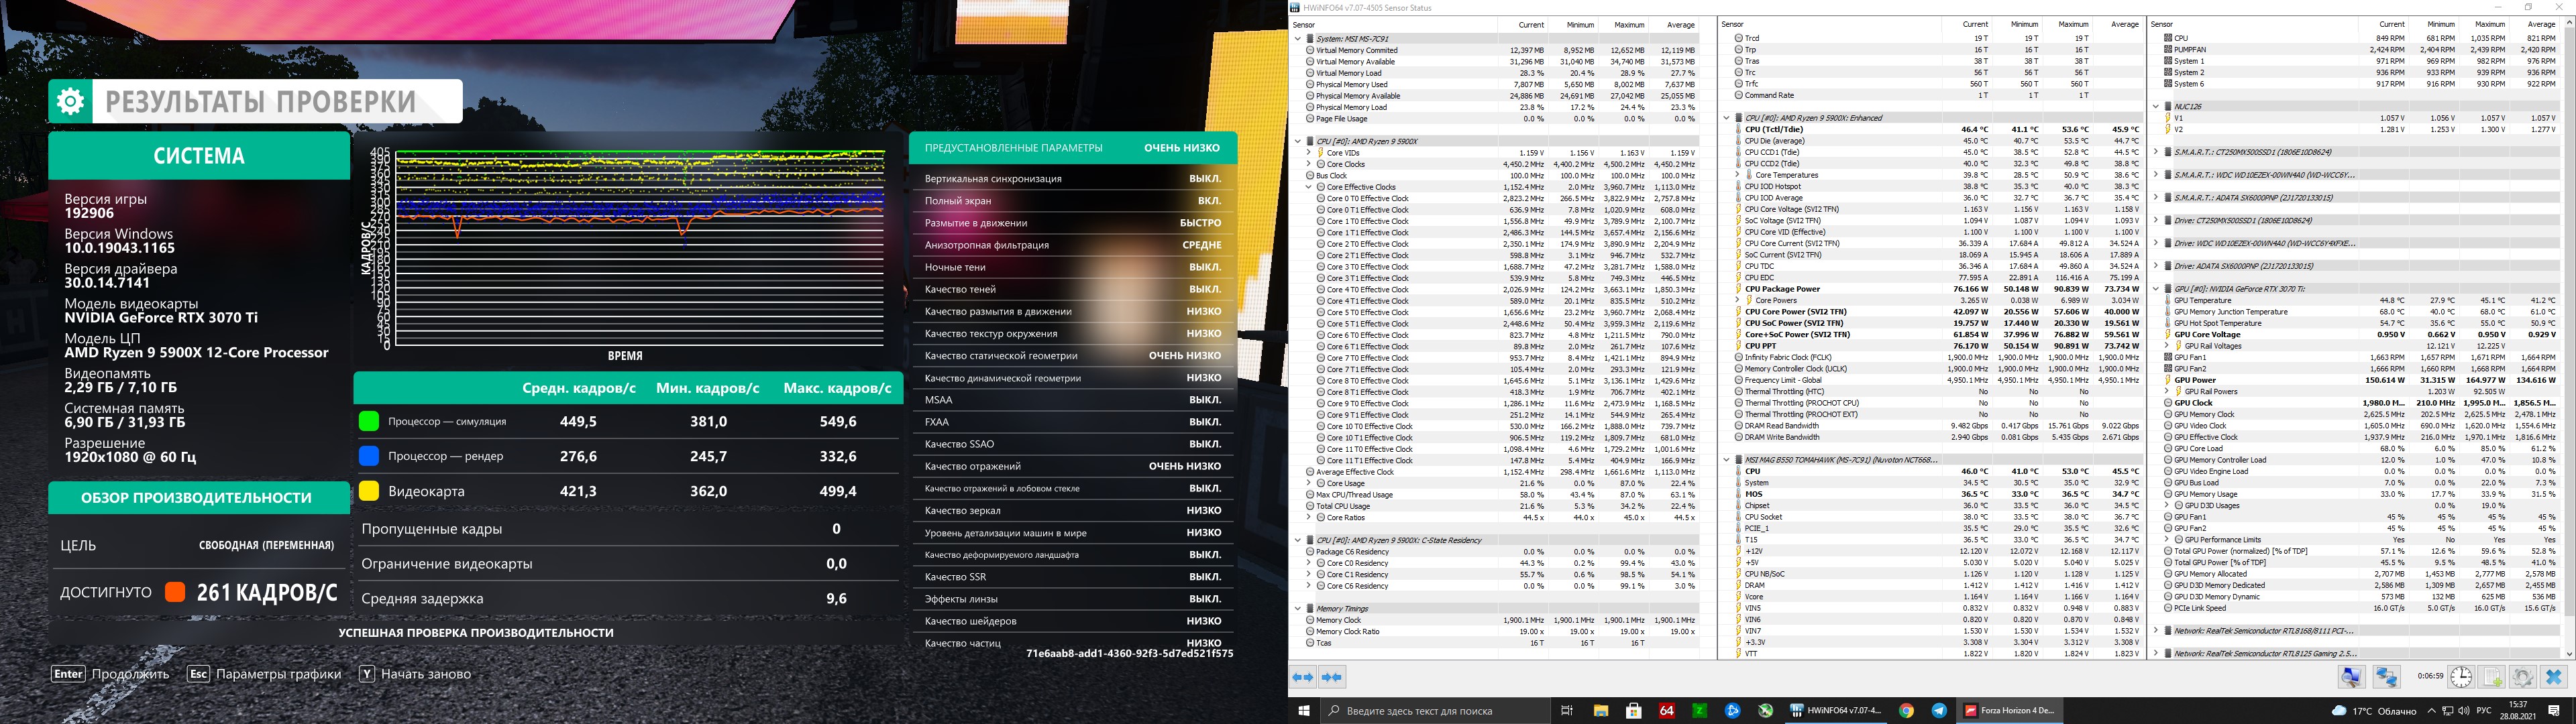Click the Average column header in the first pane
This screenshot has height=724, width=2576.
1680,25
